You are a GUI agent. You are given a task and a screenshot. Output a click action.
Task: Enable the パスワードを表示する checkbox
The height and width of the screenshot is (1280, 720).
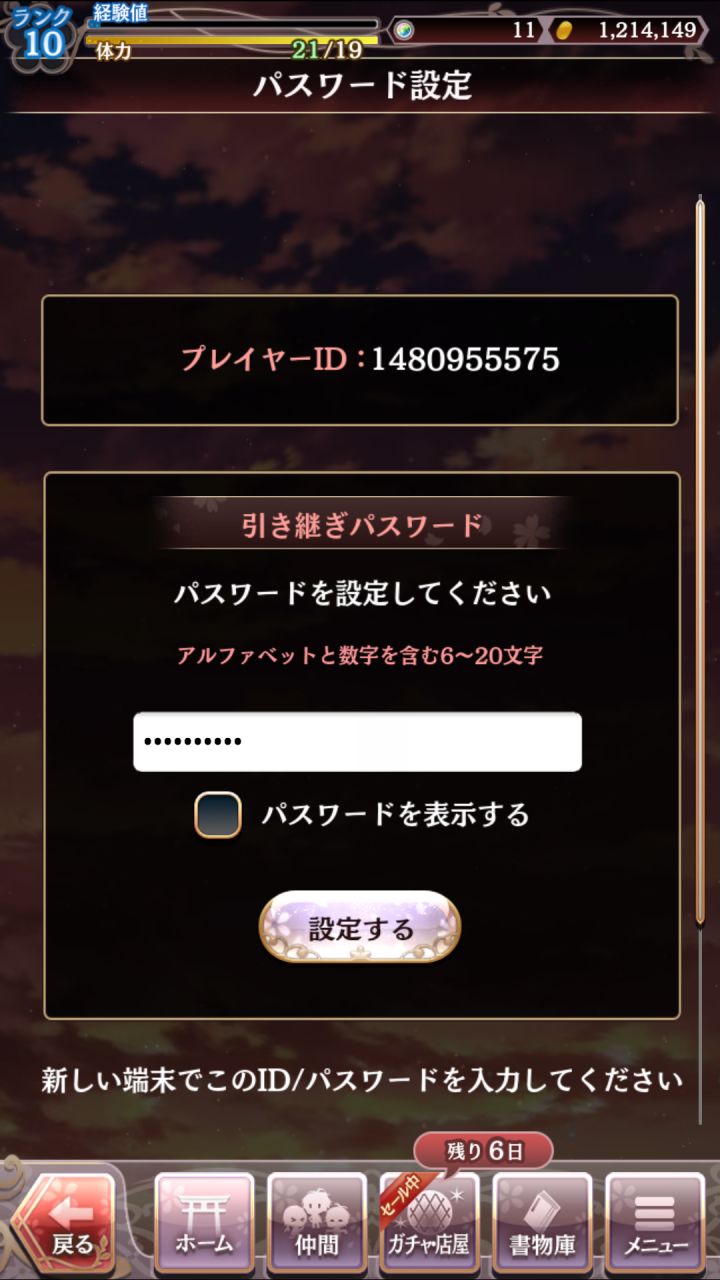[217, 814]
